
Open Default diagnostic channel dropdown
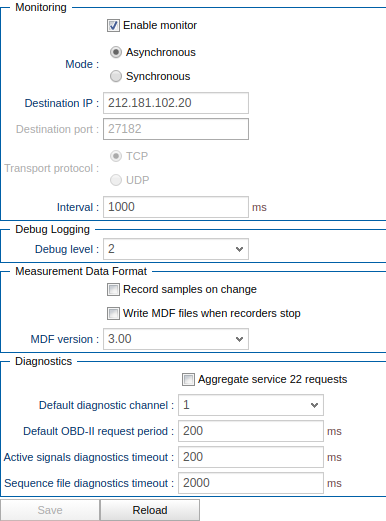251,405
